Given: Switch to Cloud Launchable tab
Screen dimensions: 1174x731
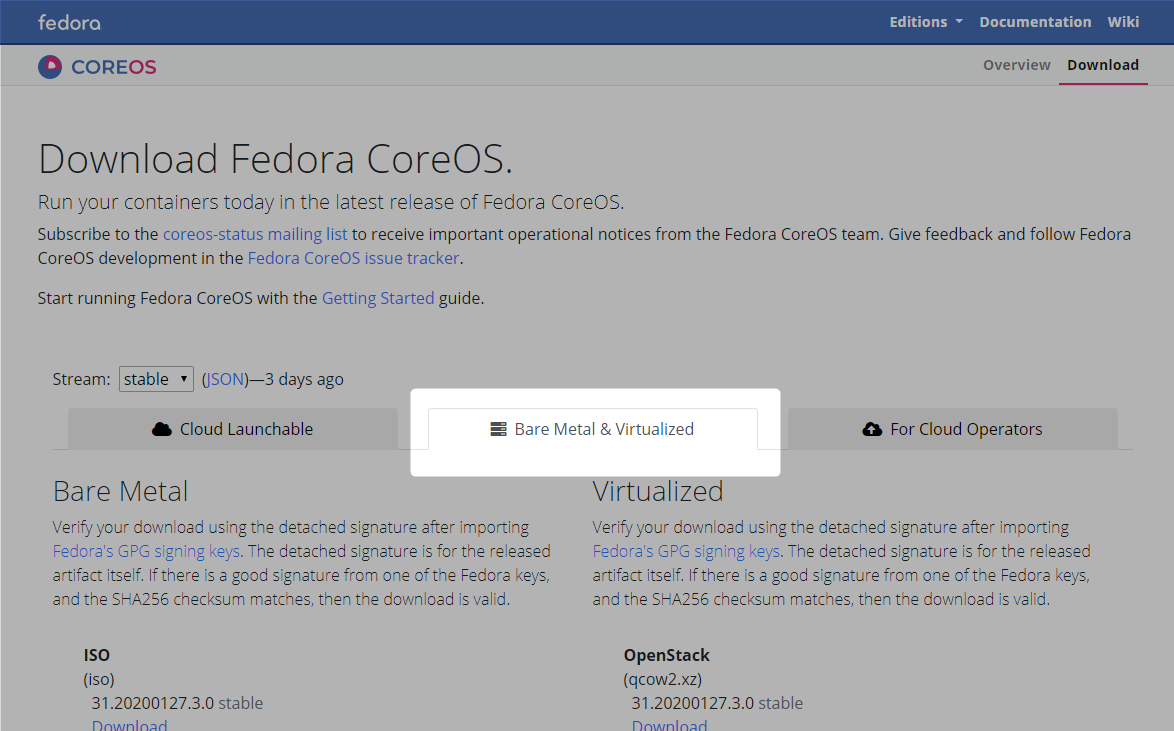Looking at the screenshot, I should click(x=233, y=429).
